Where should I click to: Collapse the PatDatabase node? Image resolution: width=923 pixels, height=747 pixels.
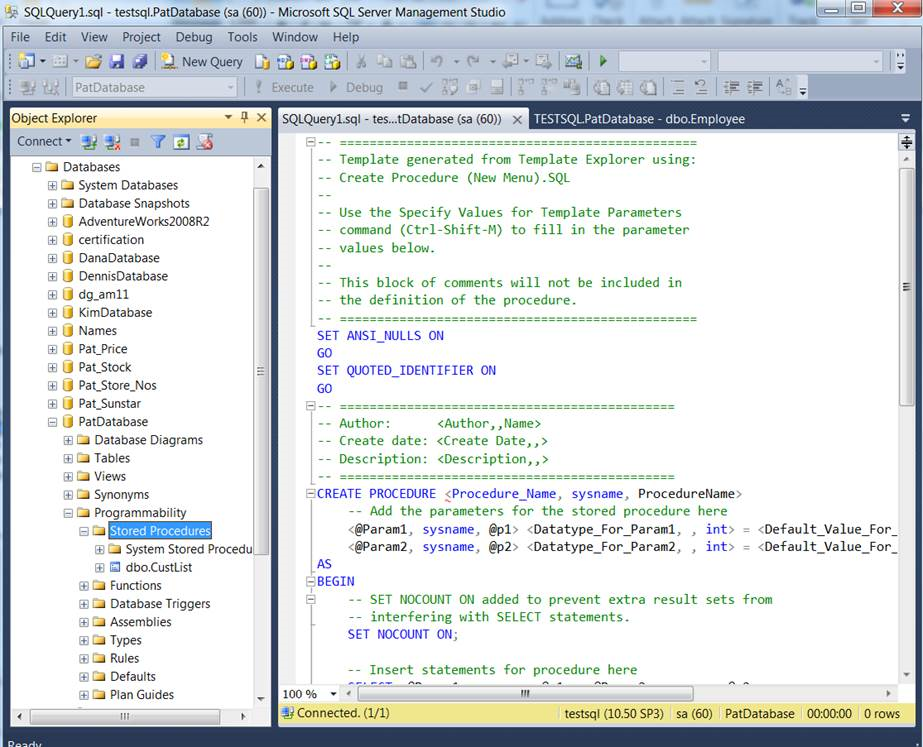52,422
